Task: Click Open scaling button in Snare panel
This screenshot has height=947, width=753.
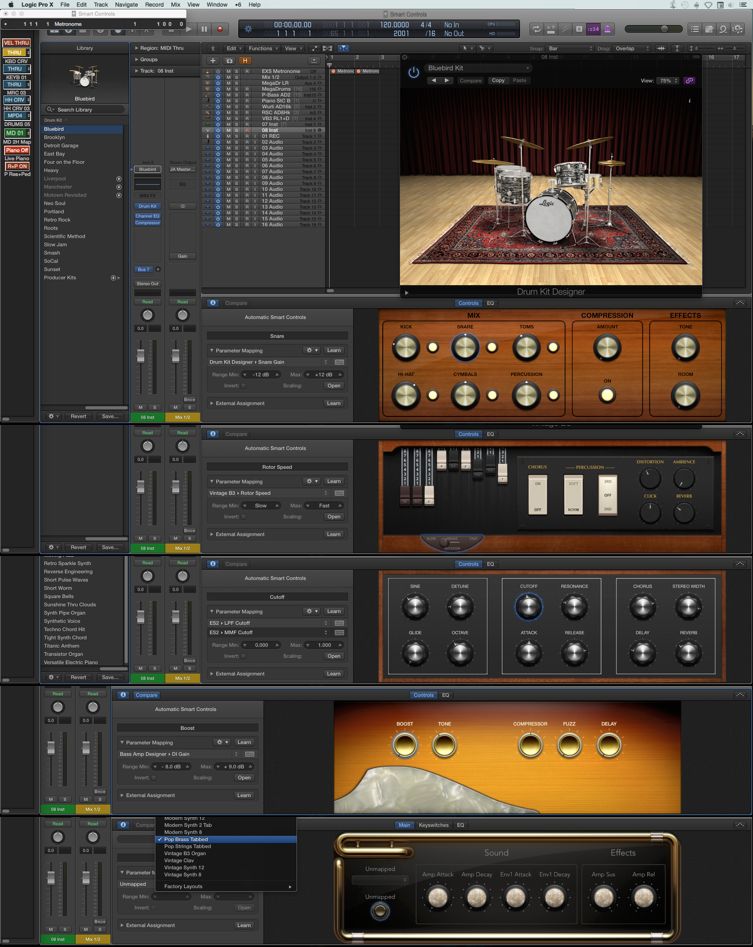Action: 334,385
